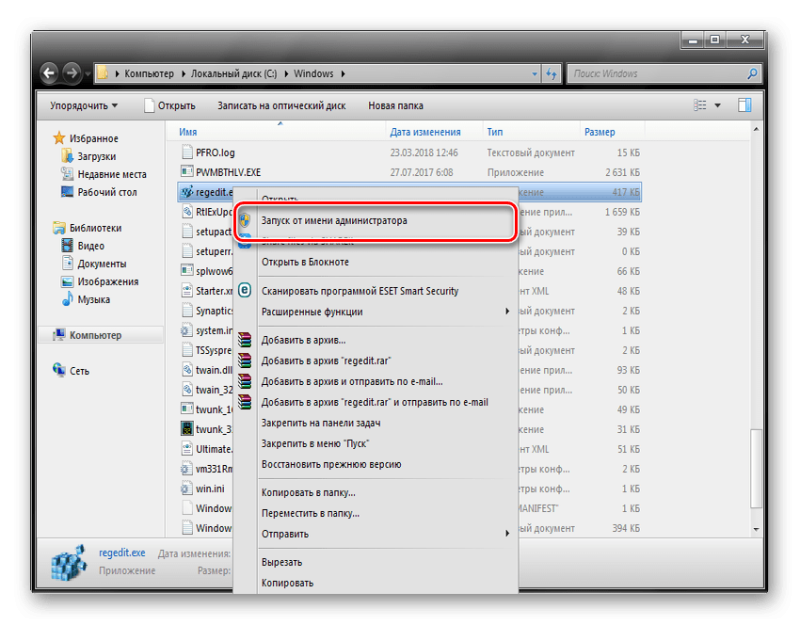The height and width of the screenshot is (625, 800).
Task: Click the Поиск: Windows search field
Action: (655, 74)
